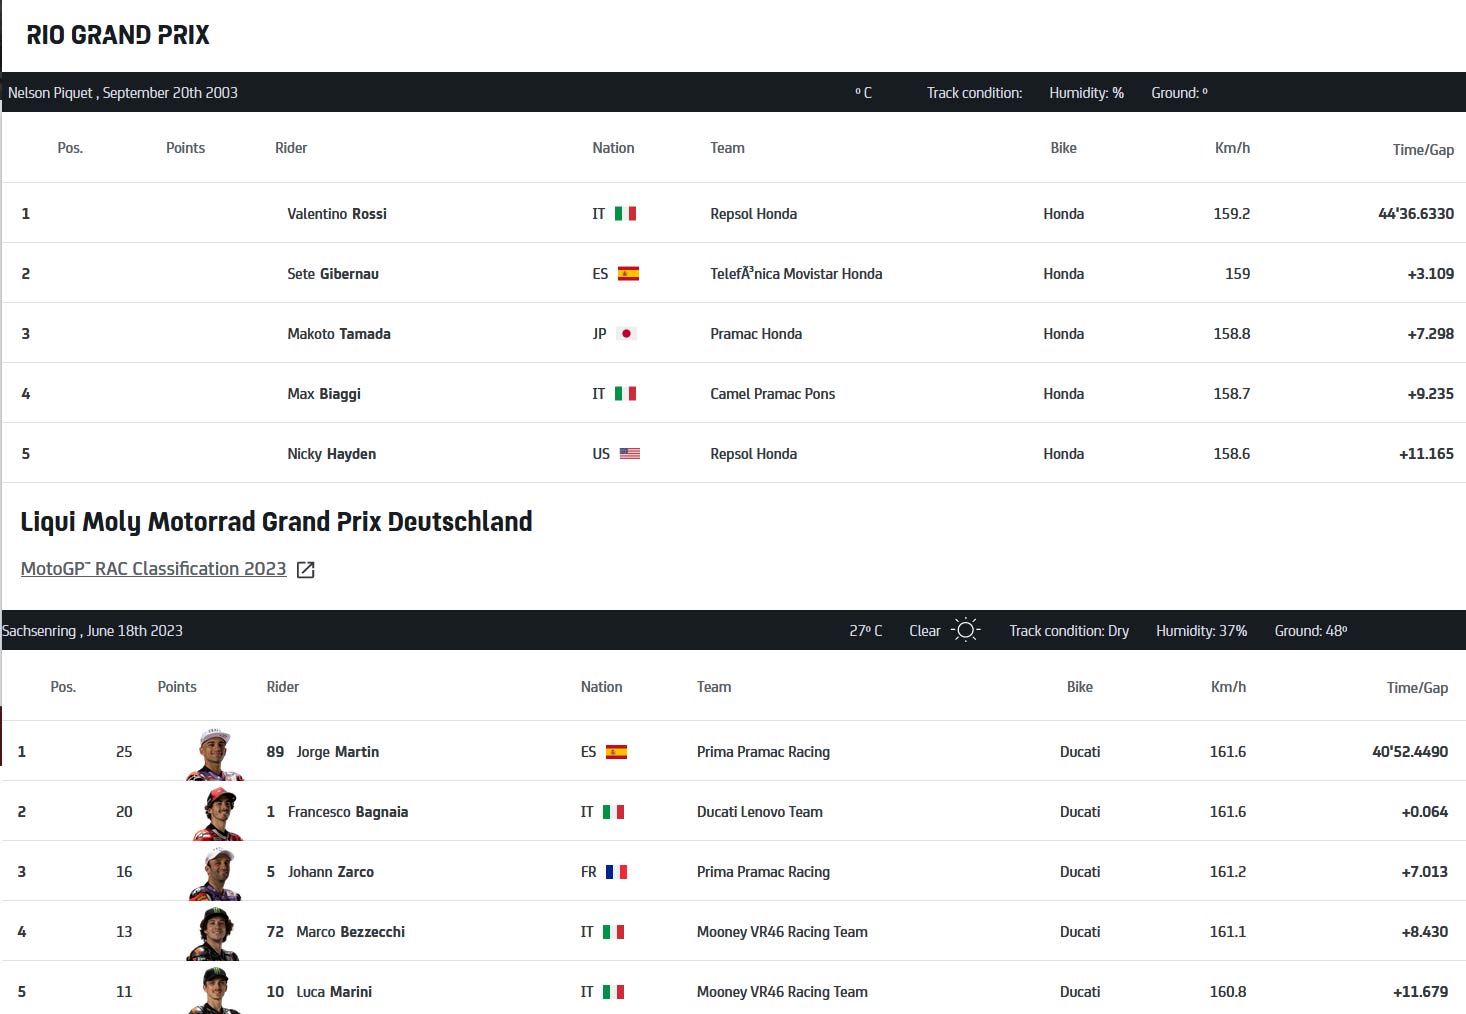Click the 160.8 Km/h speed value
Image resolution: width=1466 pixels, height=1014 pixels.
[1228, 992]
